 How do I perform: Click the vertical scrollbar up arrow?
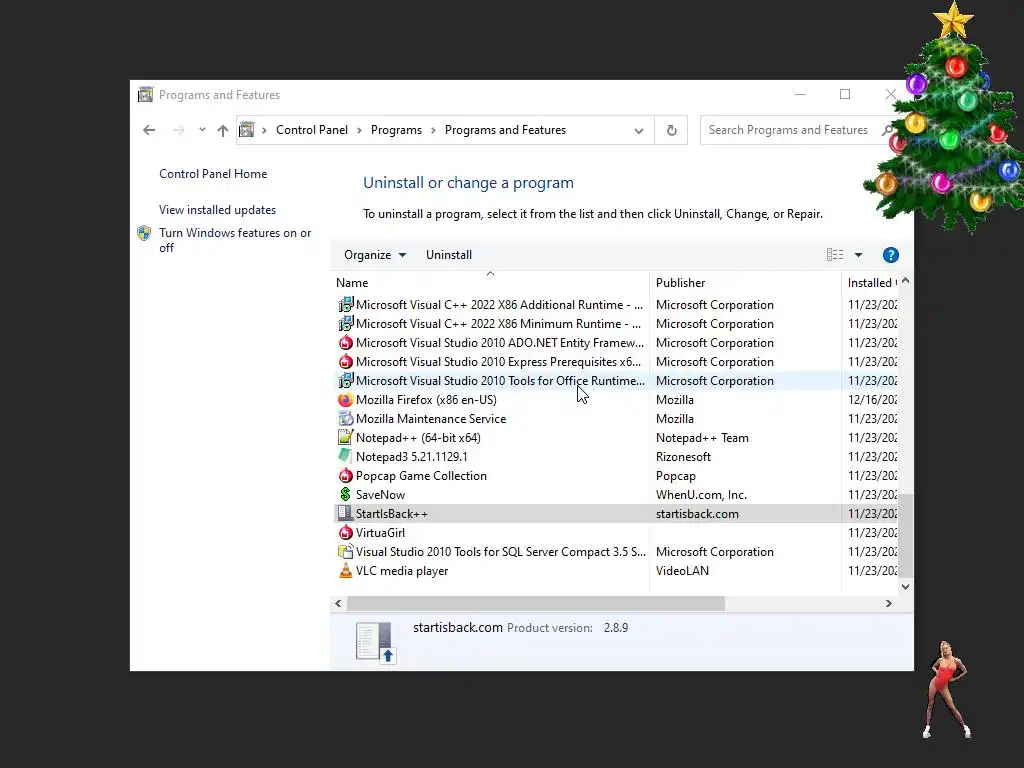905,281
